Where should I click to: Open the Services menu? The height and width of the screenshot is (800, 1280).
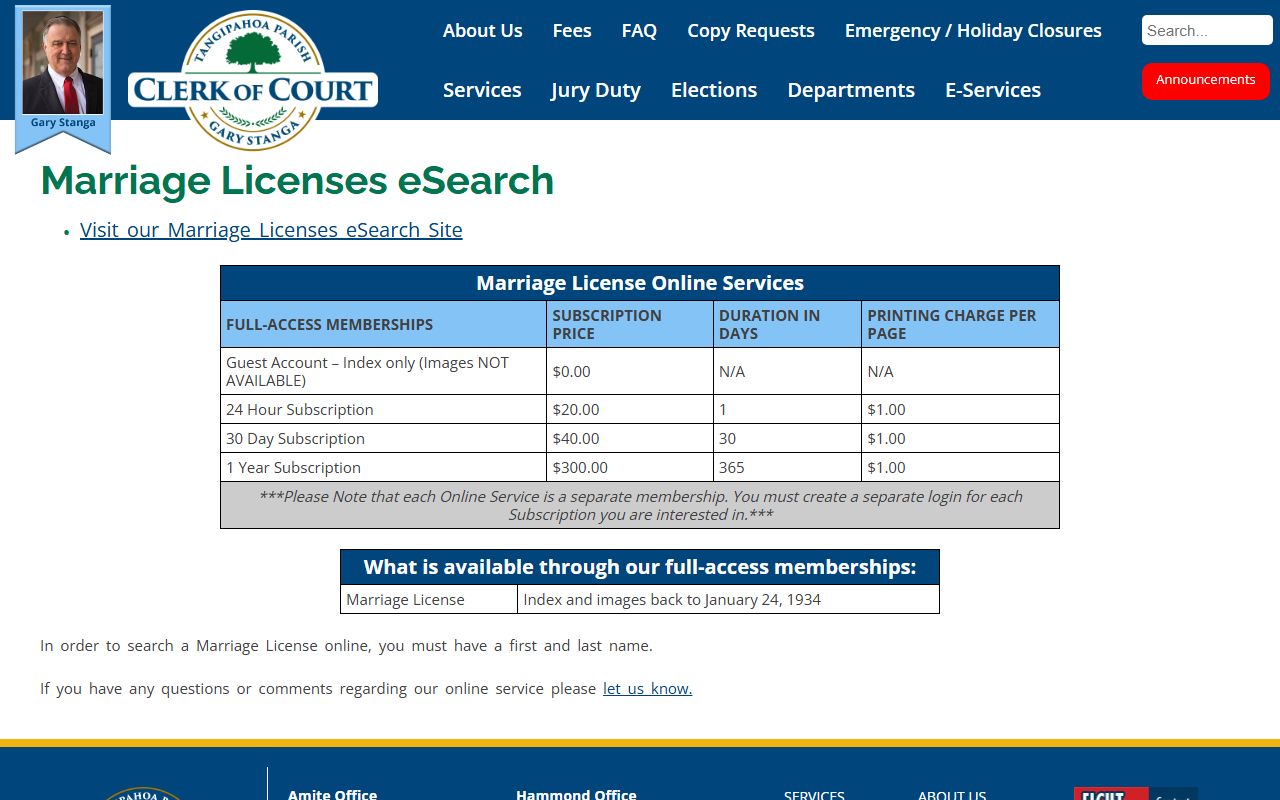(482, 90)
